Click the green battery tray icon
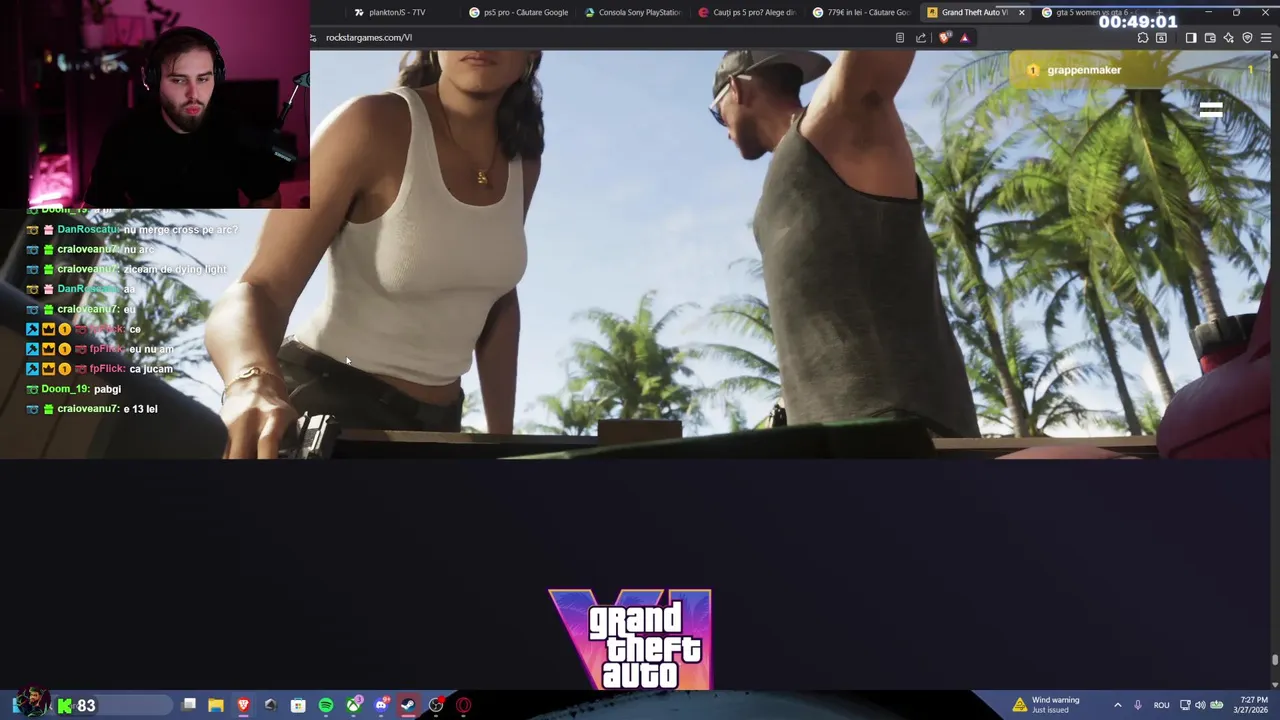This screenshot has height=720, width=1280. pyautogui.click(x=1215, y=705)
